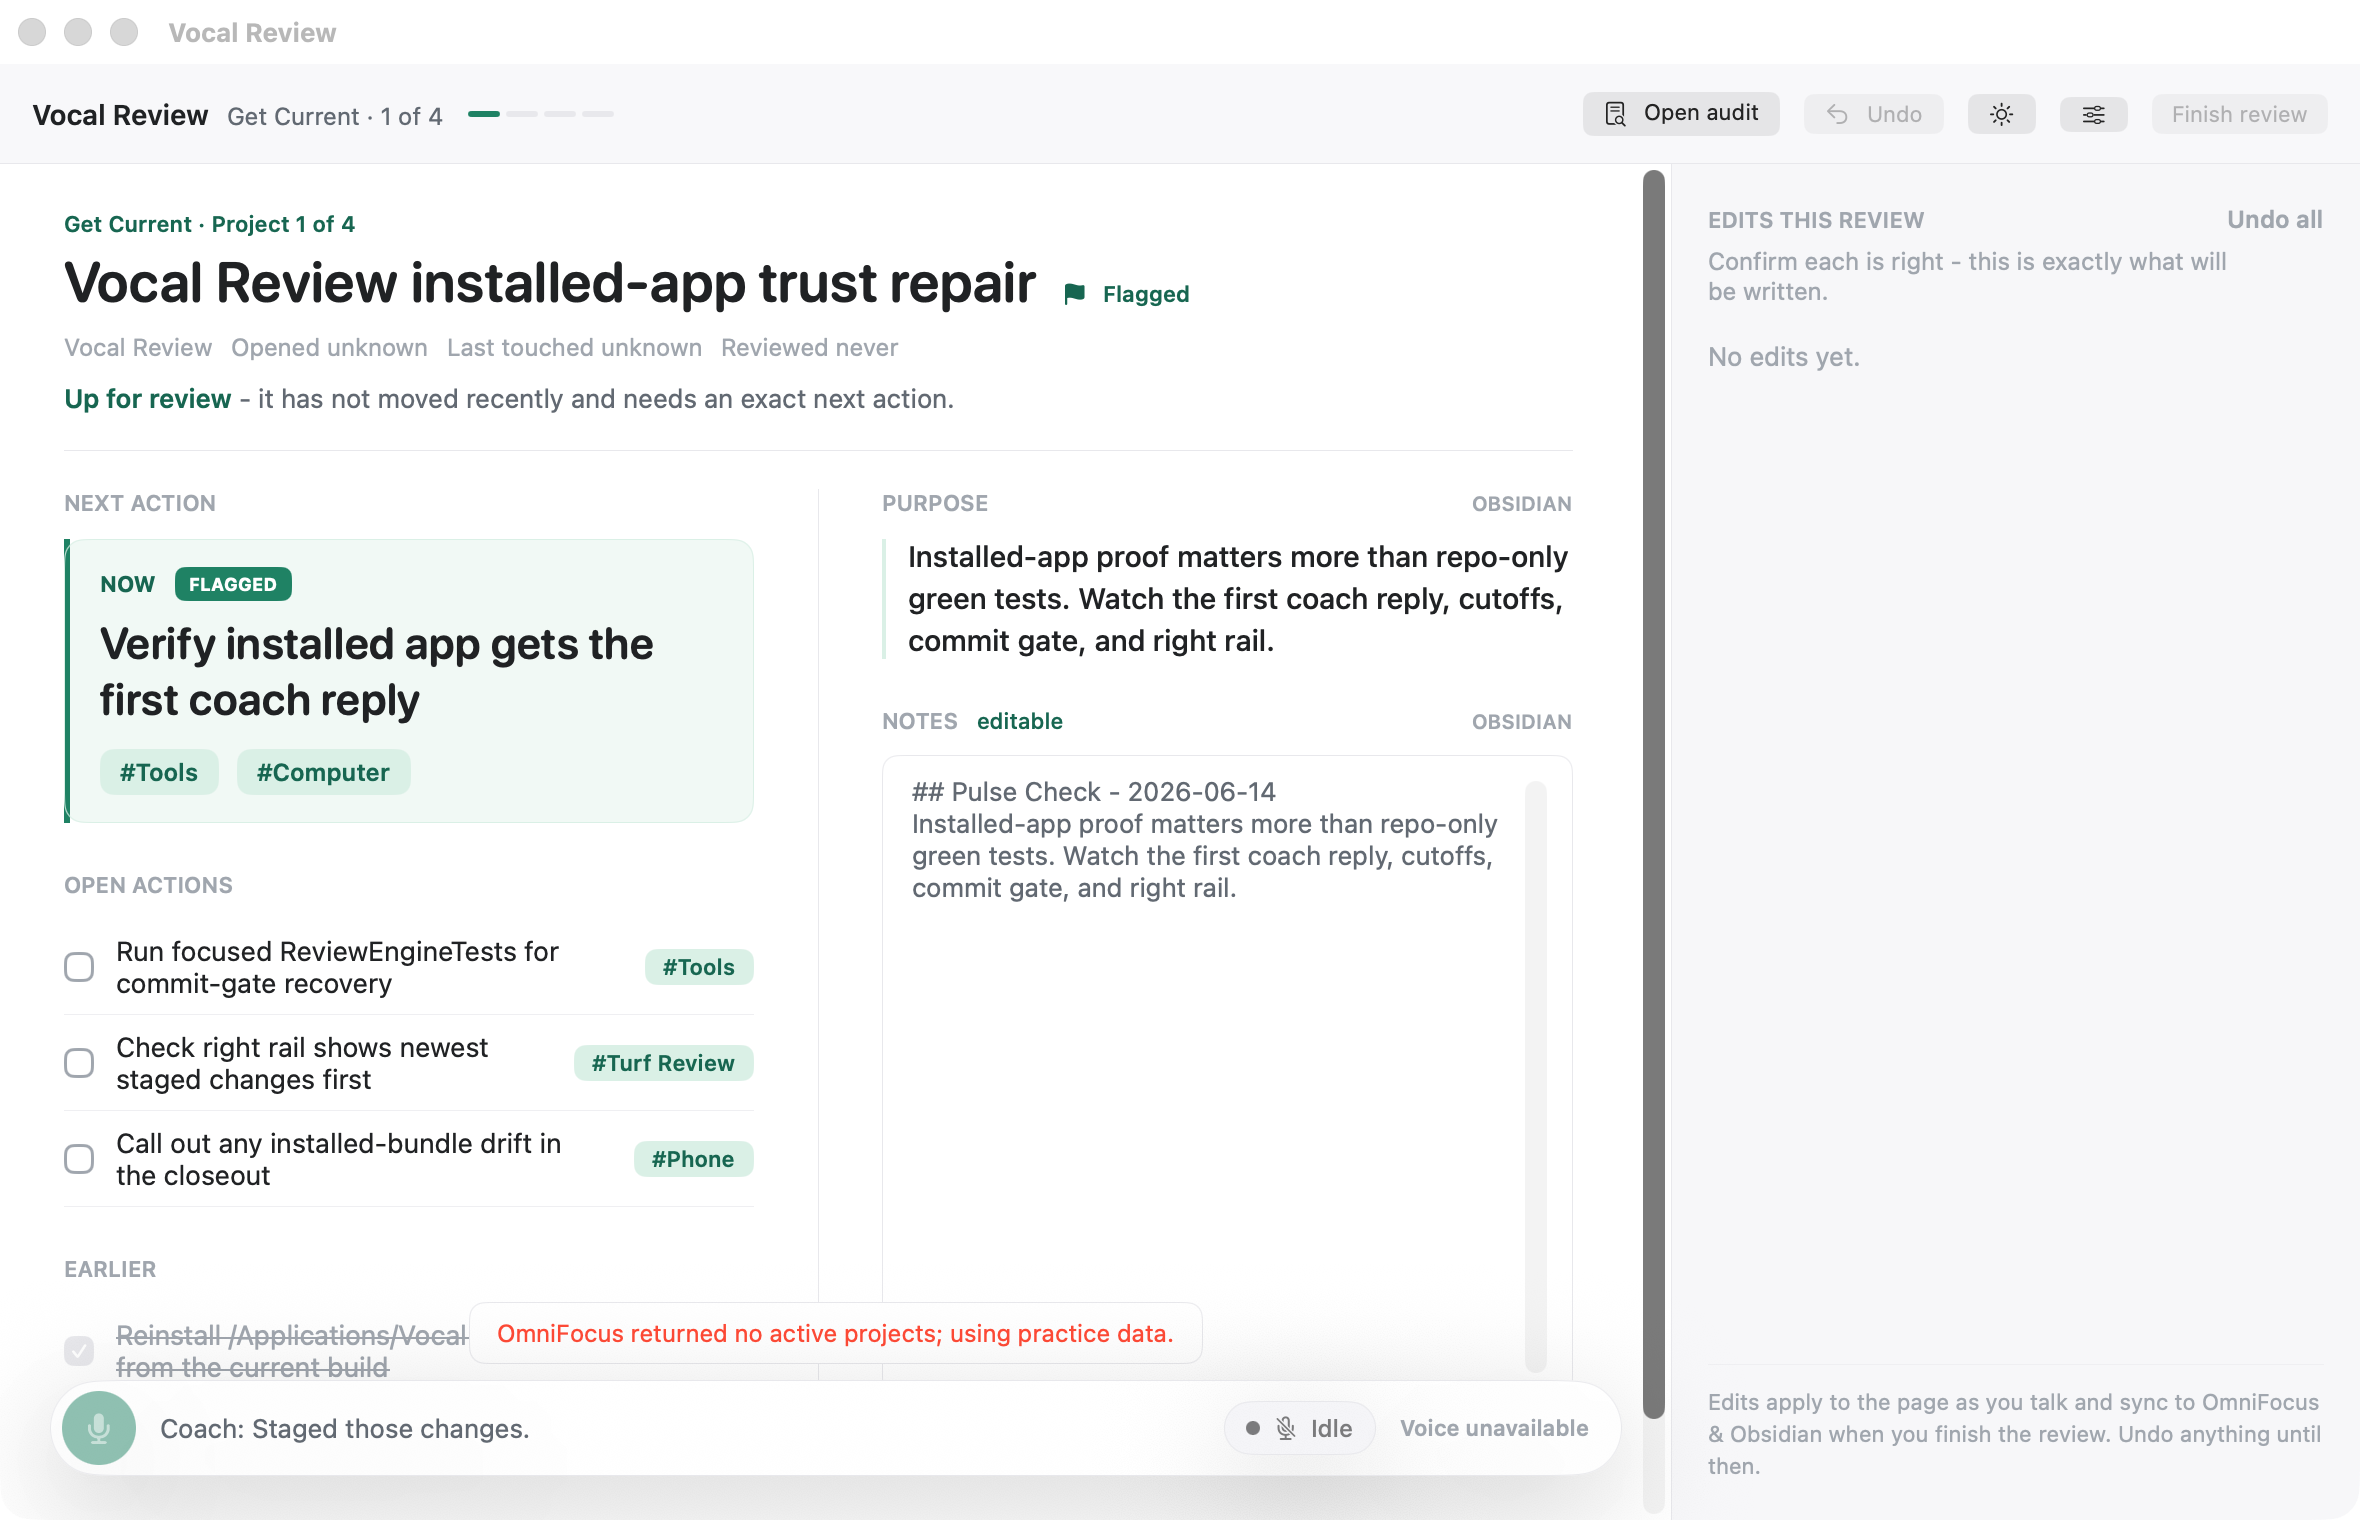Image resolution: width=2360 pixels, height=1520 pixels.
Task: Click the Notes area scrollbar
Action: (1536, 1076)
